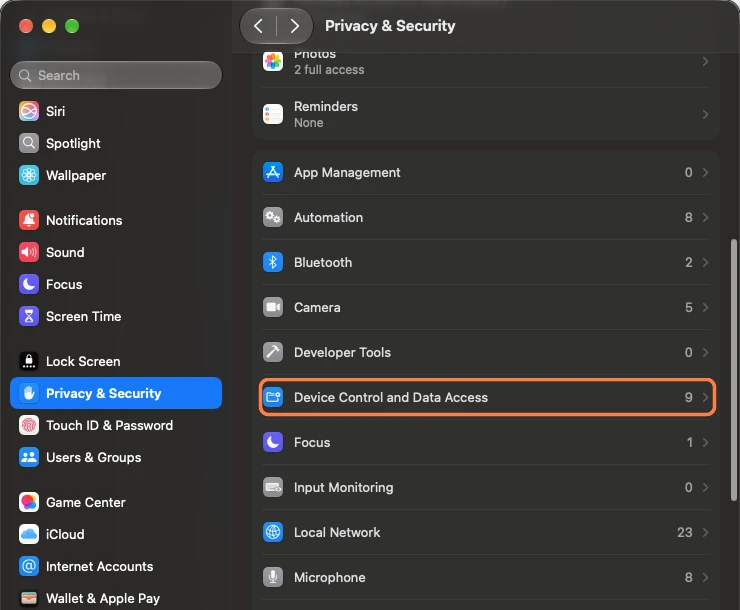
Task: Select the Users & Groups icon
Action: (29, 457)
